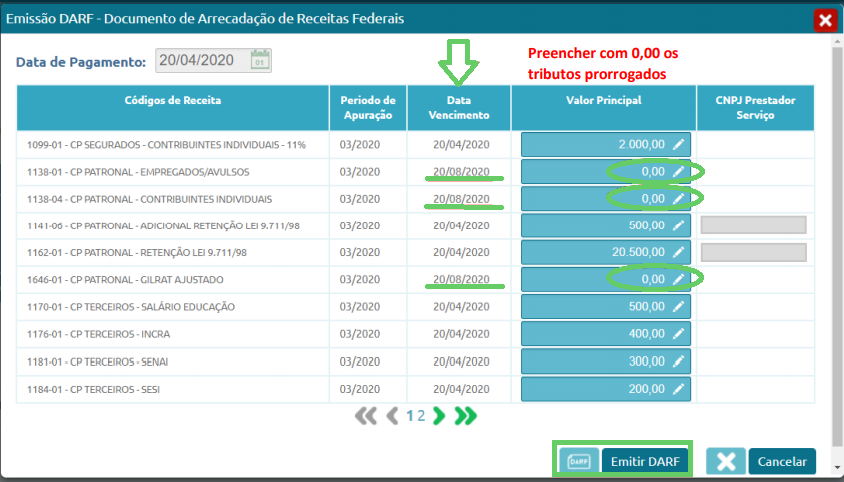Click the 200,00 SESI value field
The width and height of the screenshot is (844, 482).
pos(606,389)
